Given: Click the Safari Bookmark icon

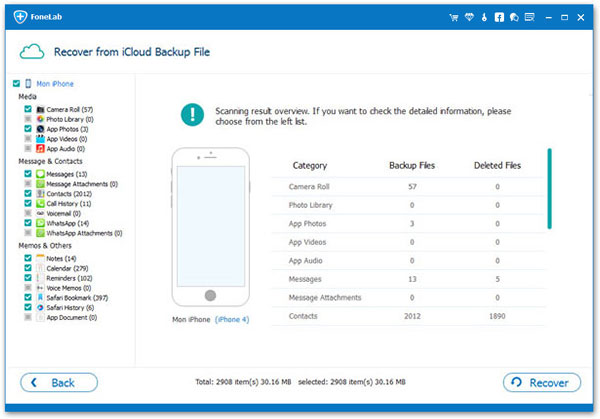Looking at the screenshot, I should pos(40,297).
